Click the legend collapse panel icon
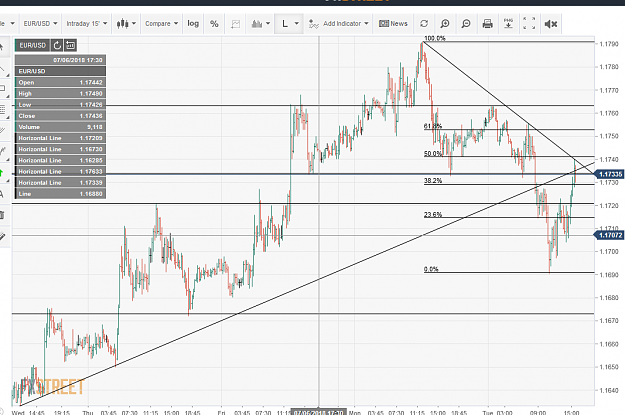Image resolution: width=625 pixels, height=415 pixels. [x=70, y=45]
